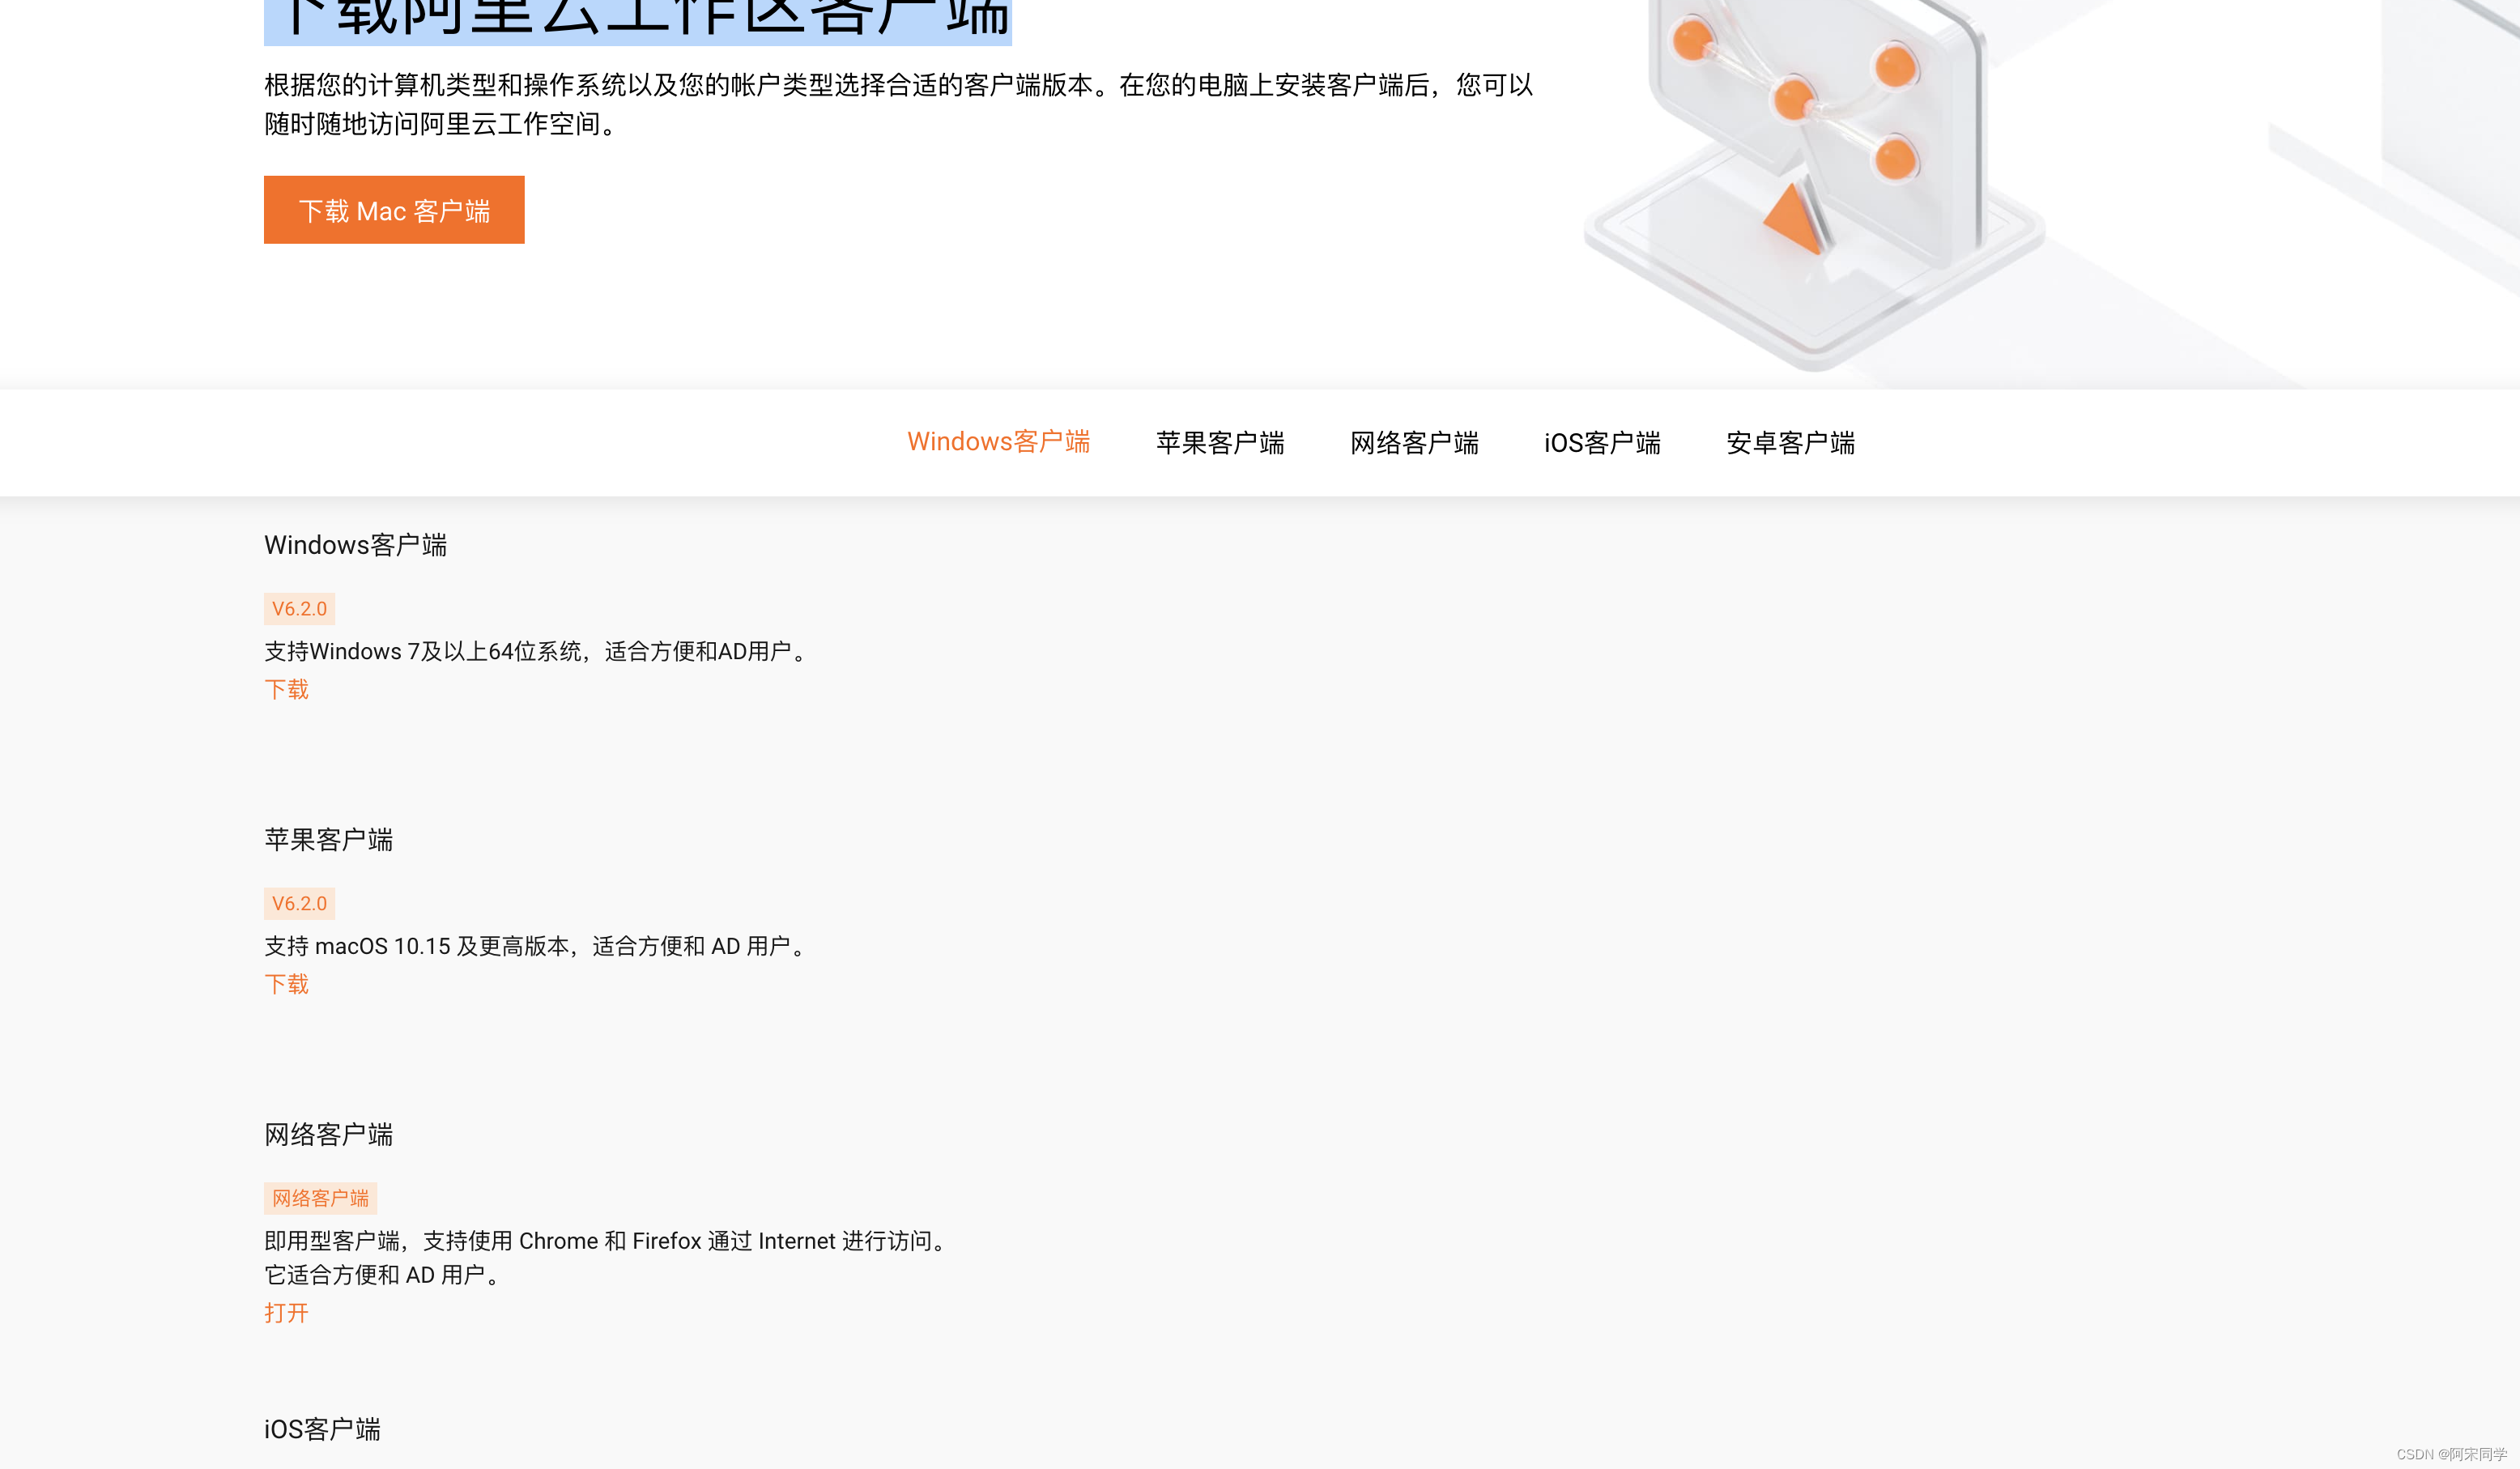Viewport: 2520px width, 1469px height.
Task: Click the Windows客户端 section heading
Action: pos(355,545)
